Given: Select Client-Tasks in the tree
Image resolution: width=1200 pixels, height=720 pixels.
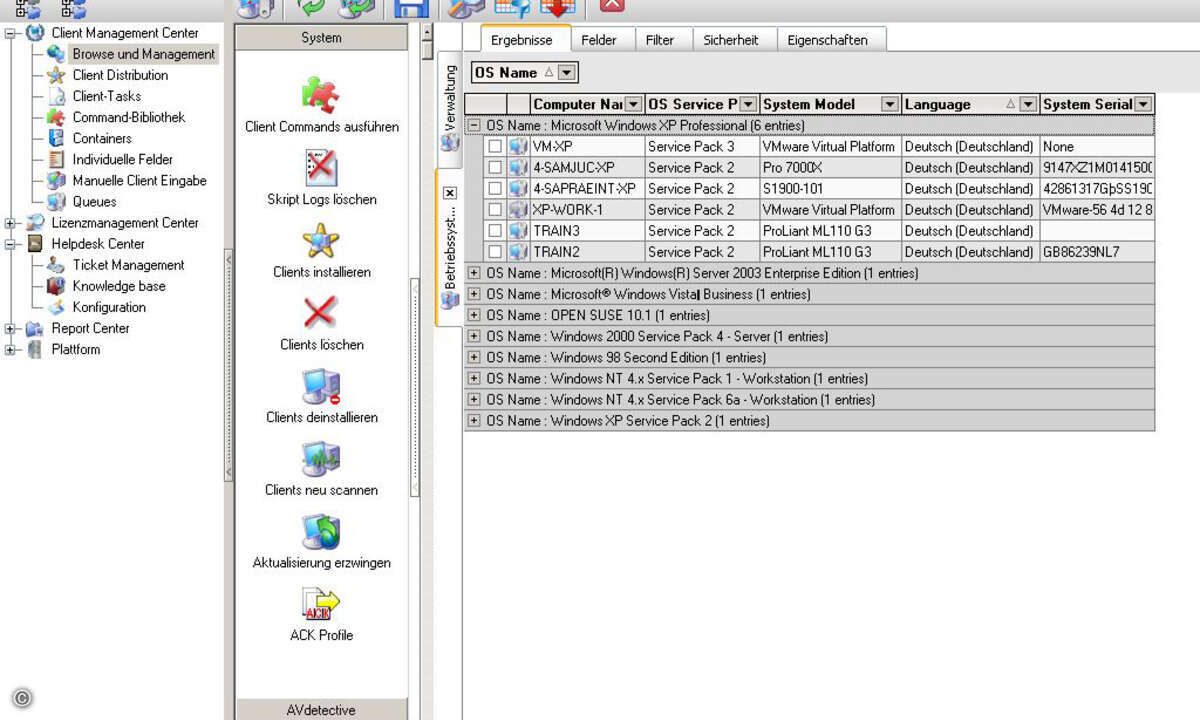Looking at the screenshot, I should click(x=107, y=96).
